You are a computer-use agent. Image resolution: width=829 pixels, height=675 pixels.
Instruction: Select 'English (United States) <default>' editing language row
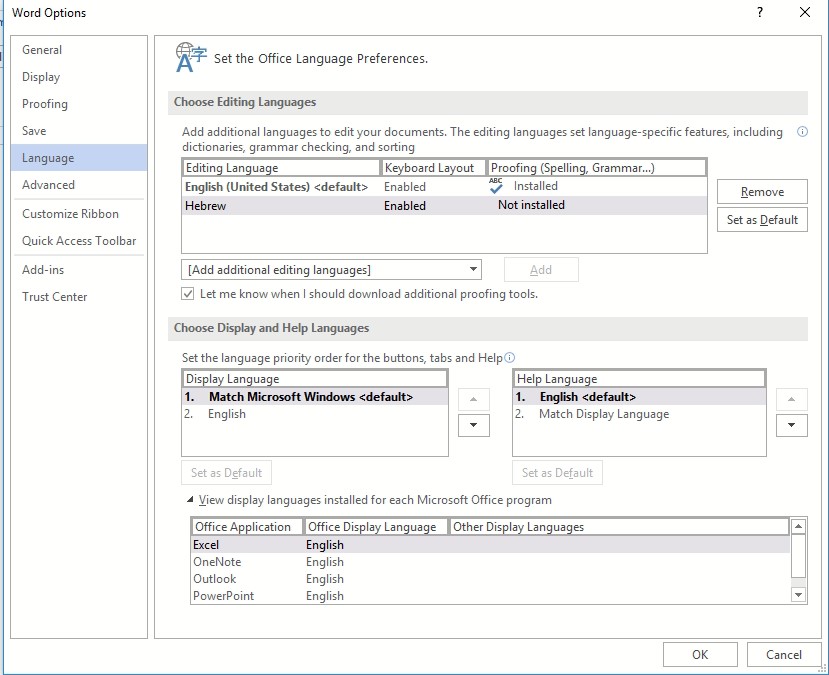444,187
